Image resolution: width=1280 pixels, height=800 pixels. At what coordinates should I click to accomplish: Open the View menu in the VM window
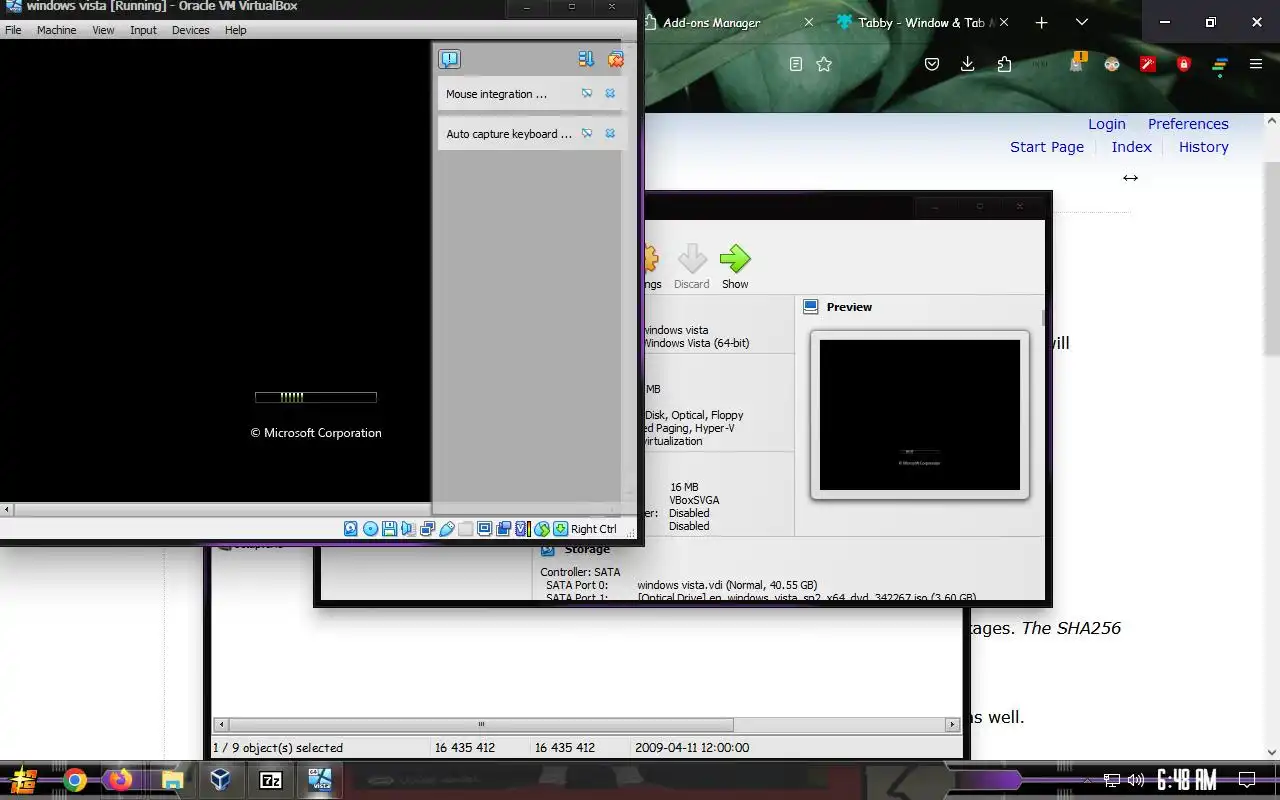(104, 30)
